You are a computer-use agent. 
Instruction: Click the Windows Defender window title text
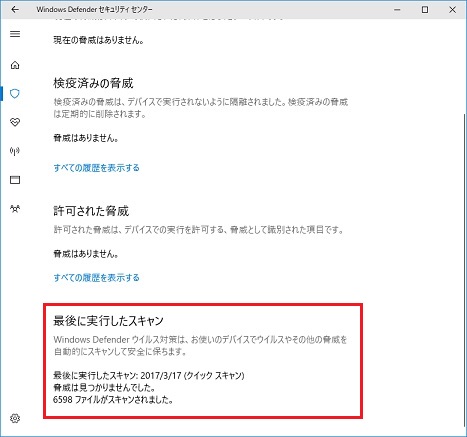coord(95,9)
